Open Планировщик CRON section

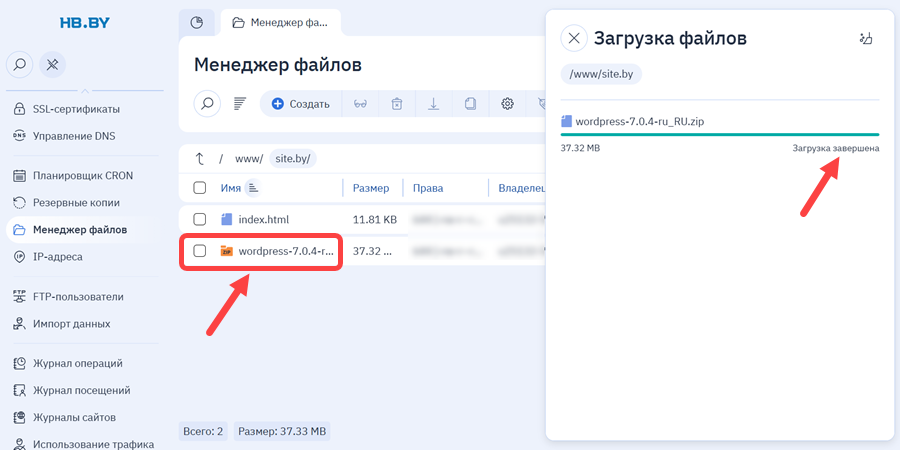(x=84, y=176)
